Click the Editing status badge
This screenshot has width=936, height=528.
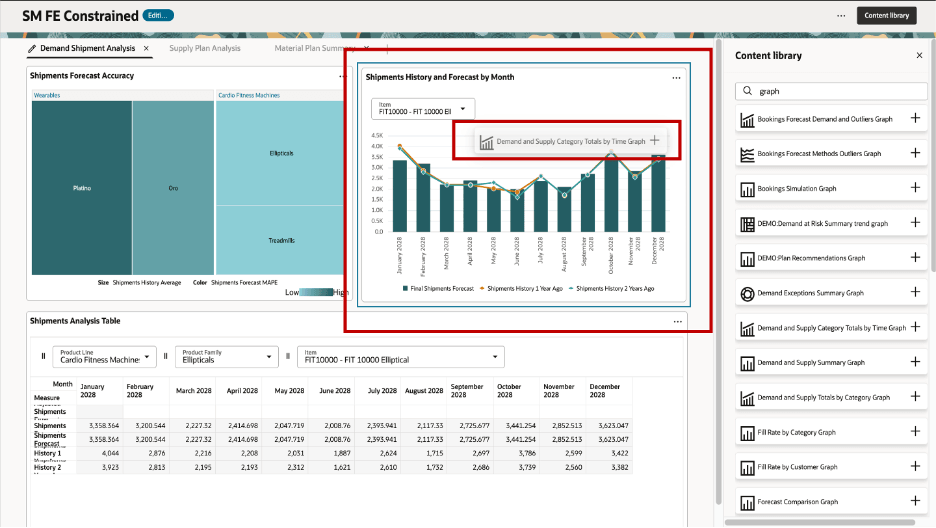point(158,16)
